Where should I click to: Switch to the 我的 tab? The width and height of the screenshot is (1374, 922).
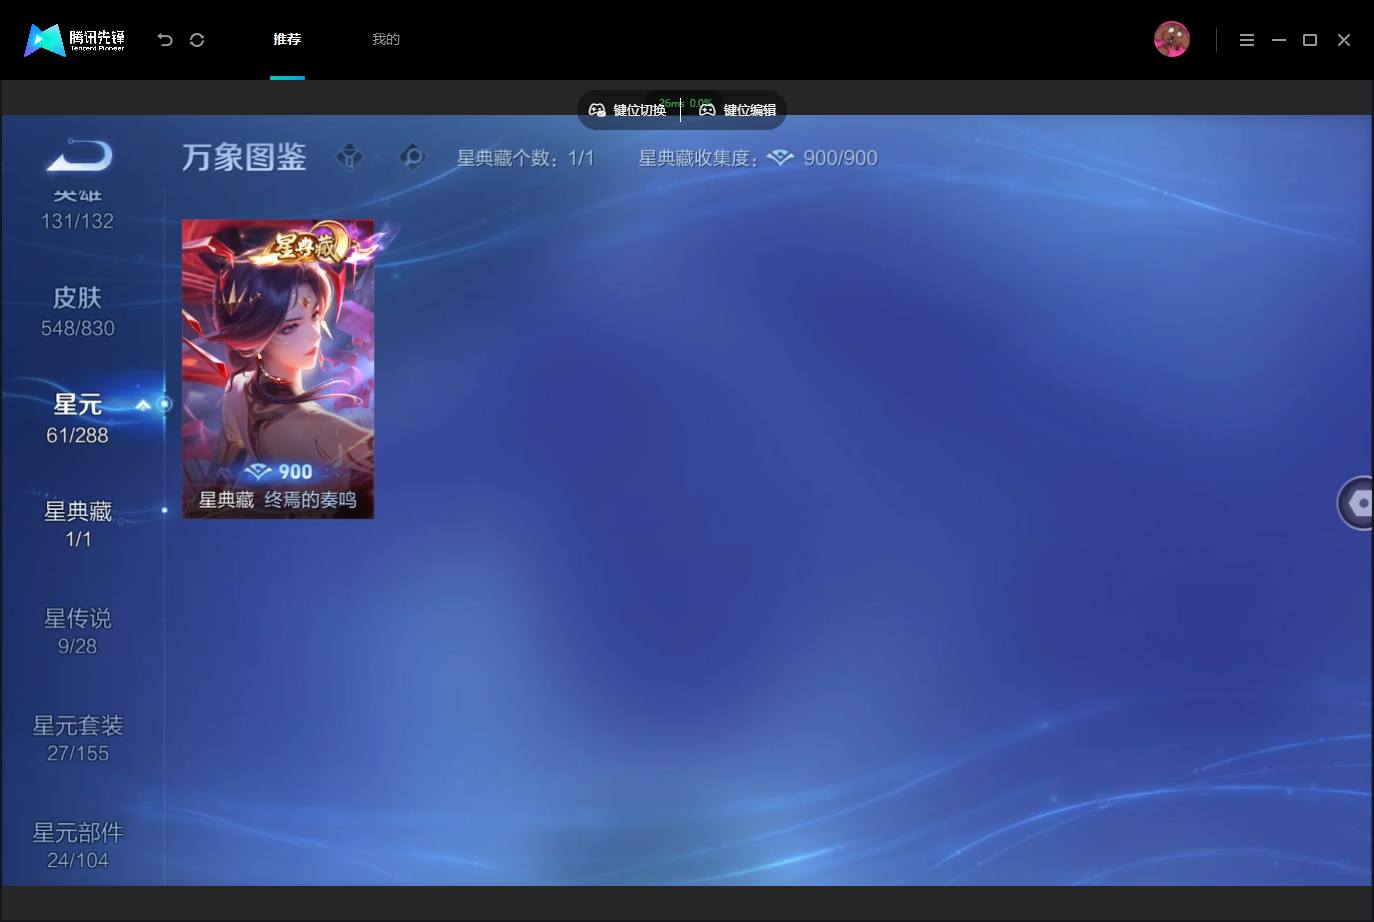386,40
